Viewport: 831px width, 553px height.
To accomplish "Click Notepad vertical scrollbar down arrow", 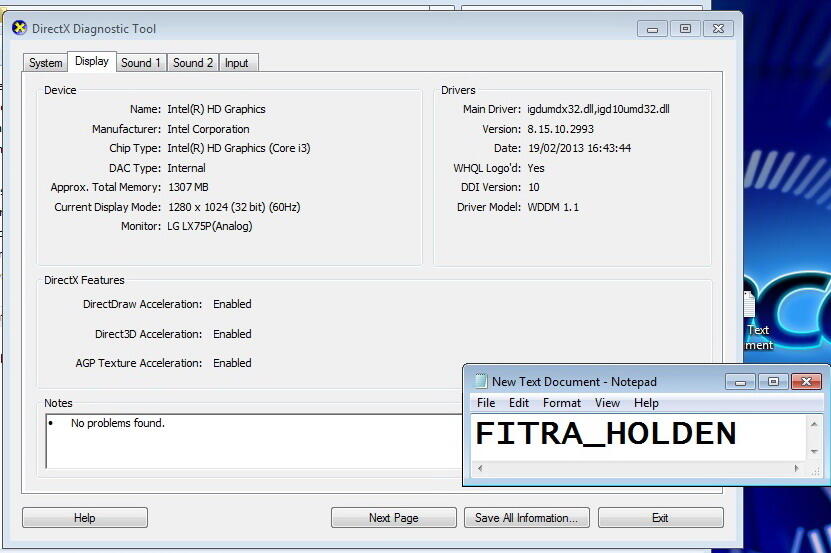I will (814, 452).
